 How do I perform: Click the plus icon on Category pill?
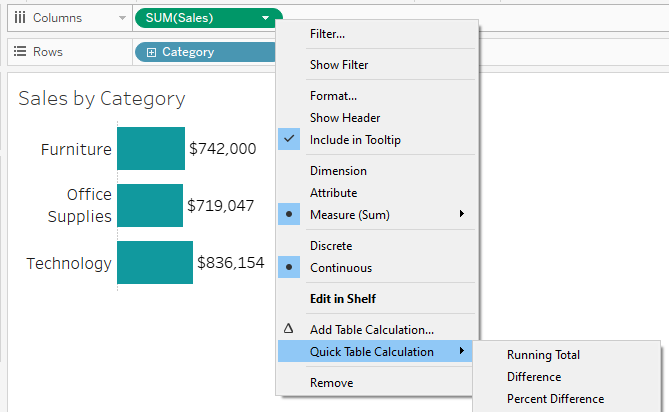point(151,52)
